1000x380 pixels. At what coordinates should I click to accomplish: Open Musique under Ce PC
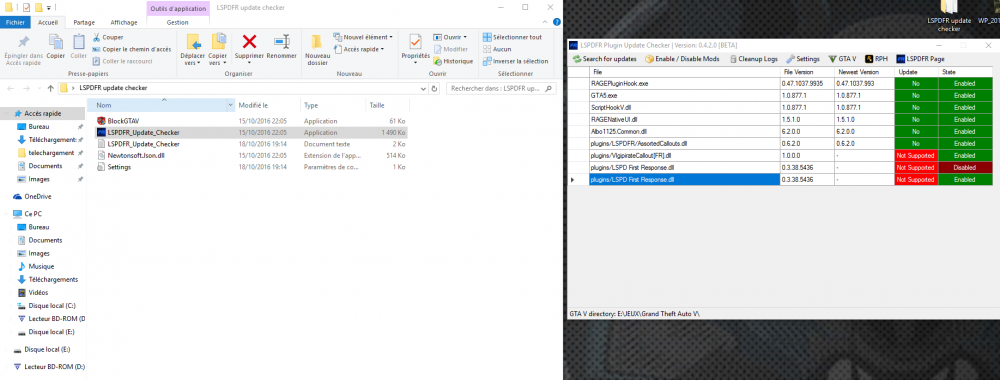tap(41, 266)
